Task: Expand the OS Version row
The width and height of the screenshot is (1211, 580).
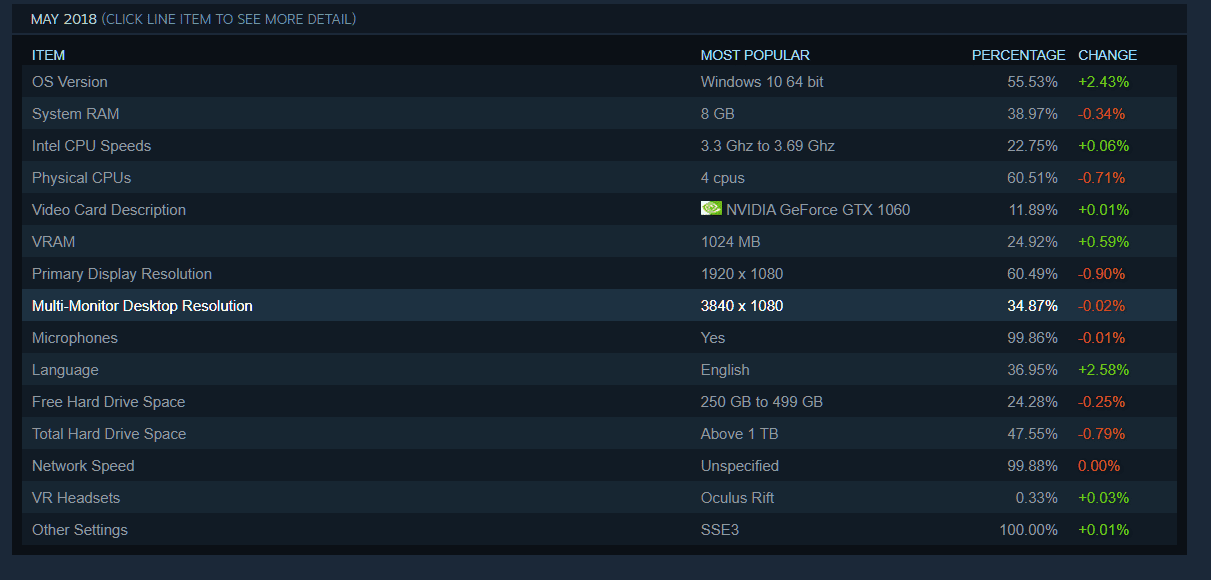Action: (70, 82)
